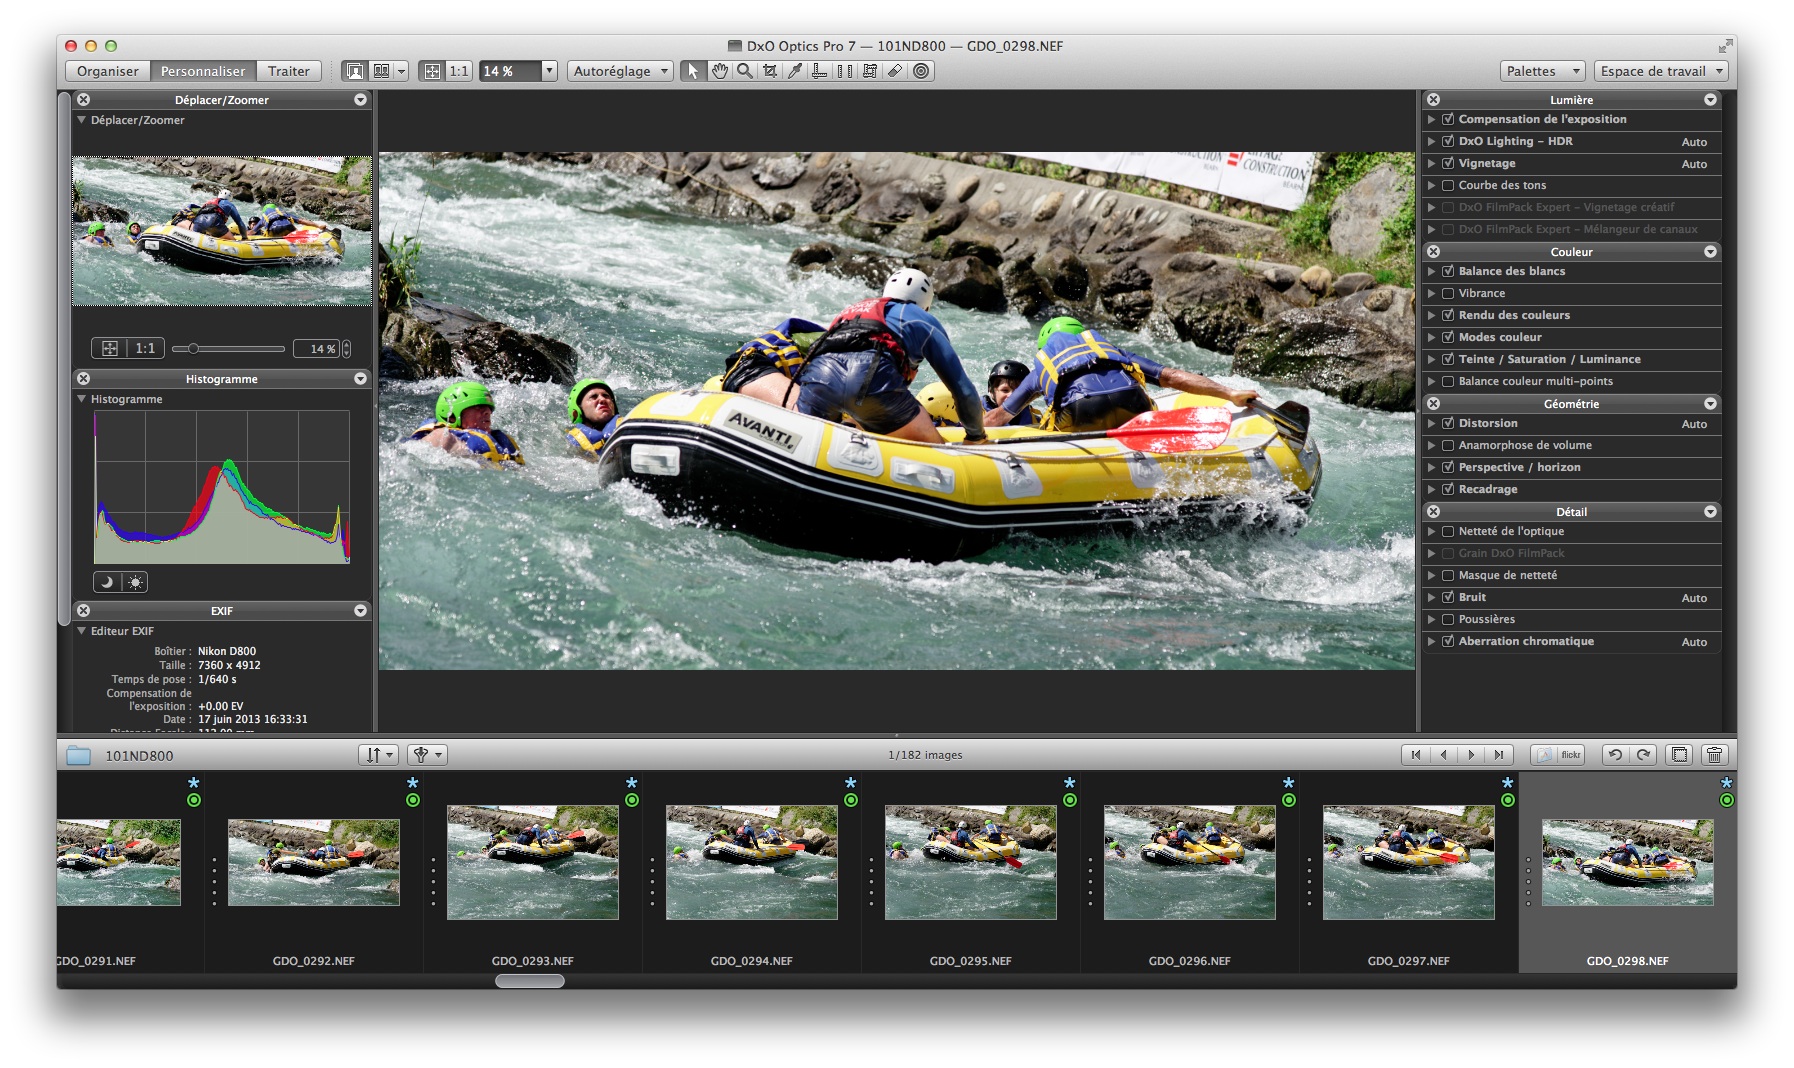The image size is (1794, 1068).
Task: Switch to single image view mode
Action: 355,71
